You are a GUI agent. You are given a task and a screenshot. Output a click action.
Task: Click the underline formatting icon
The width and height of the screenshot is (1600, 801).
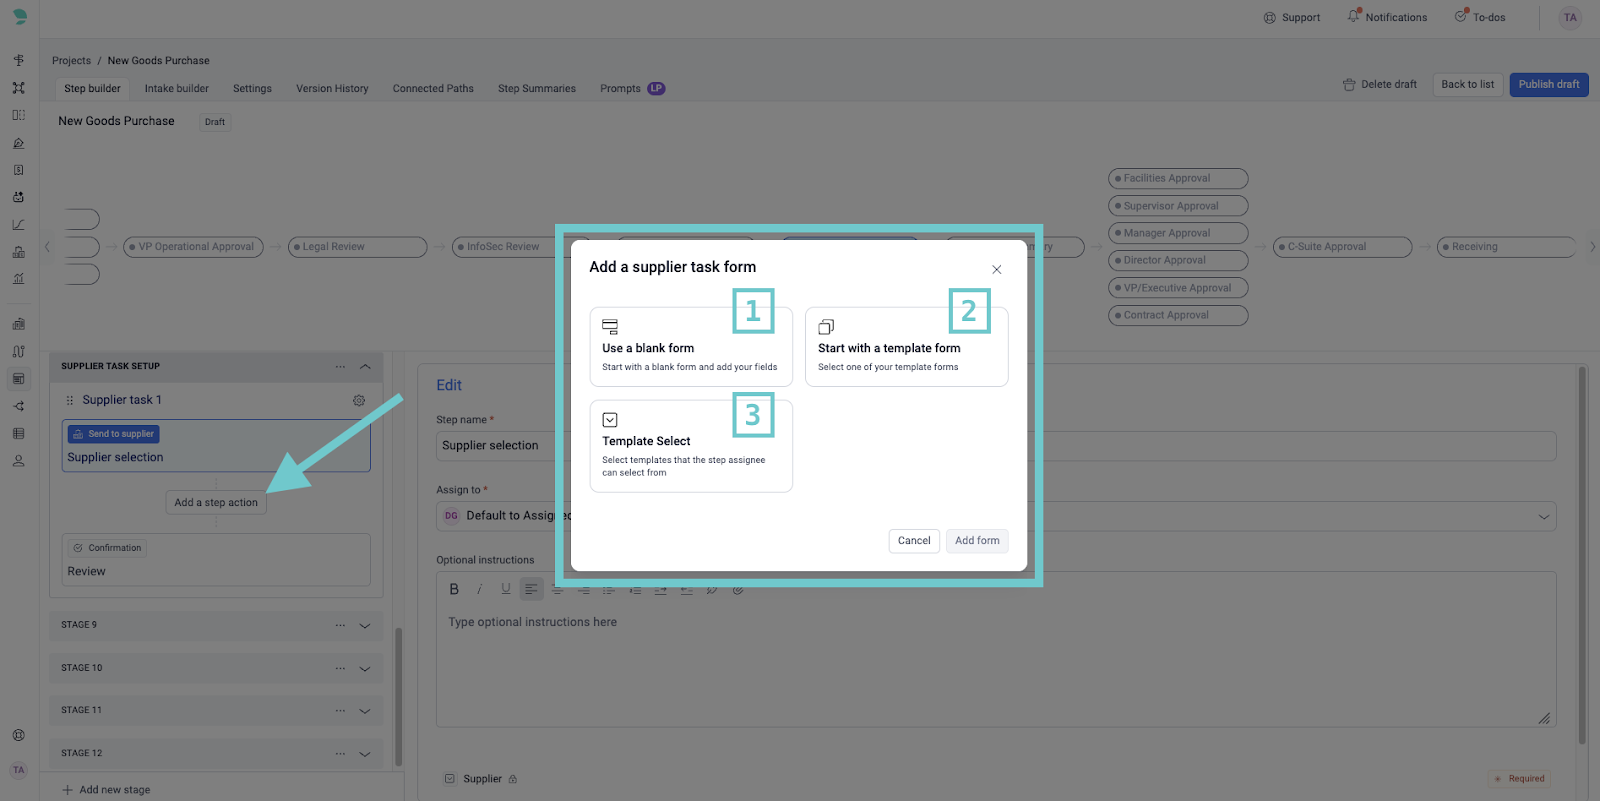(x=506, y=590)
